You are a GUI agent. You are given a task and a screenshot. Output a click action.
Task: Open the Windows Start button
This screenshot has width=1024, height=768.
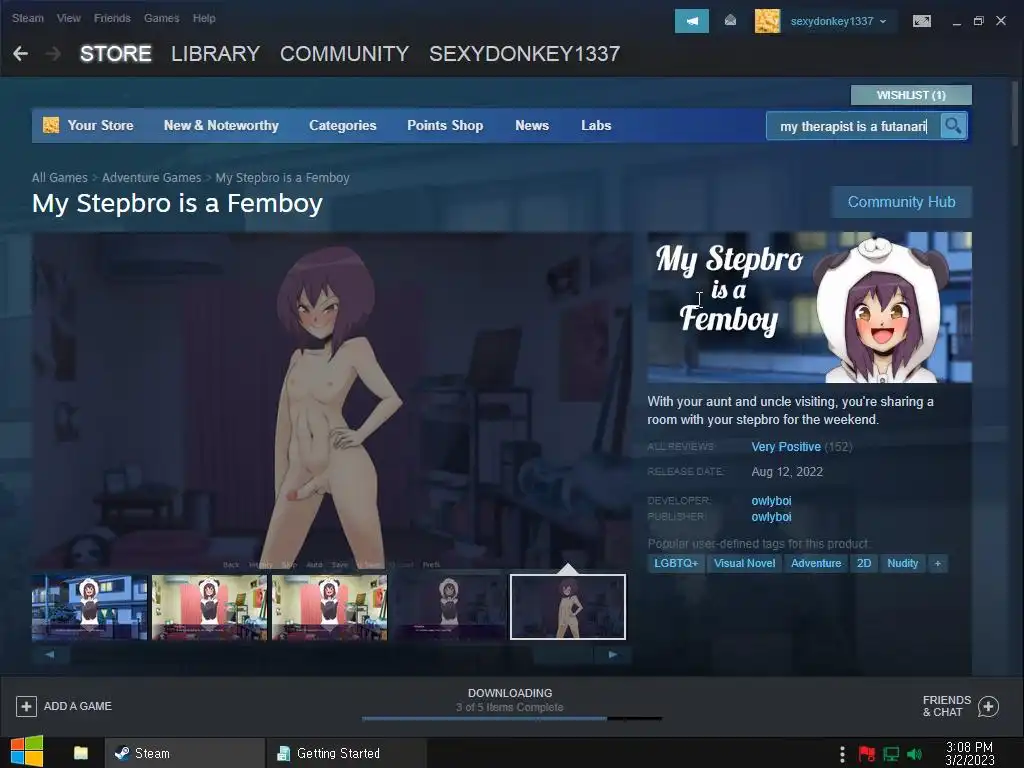[27, 752]
